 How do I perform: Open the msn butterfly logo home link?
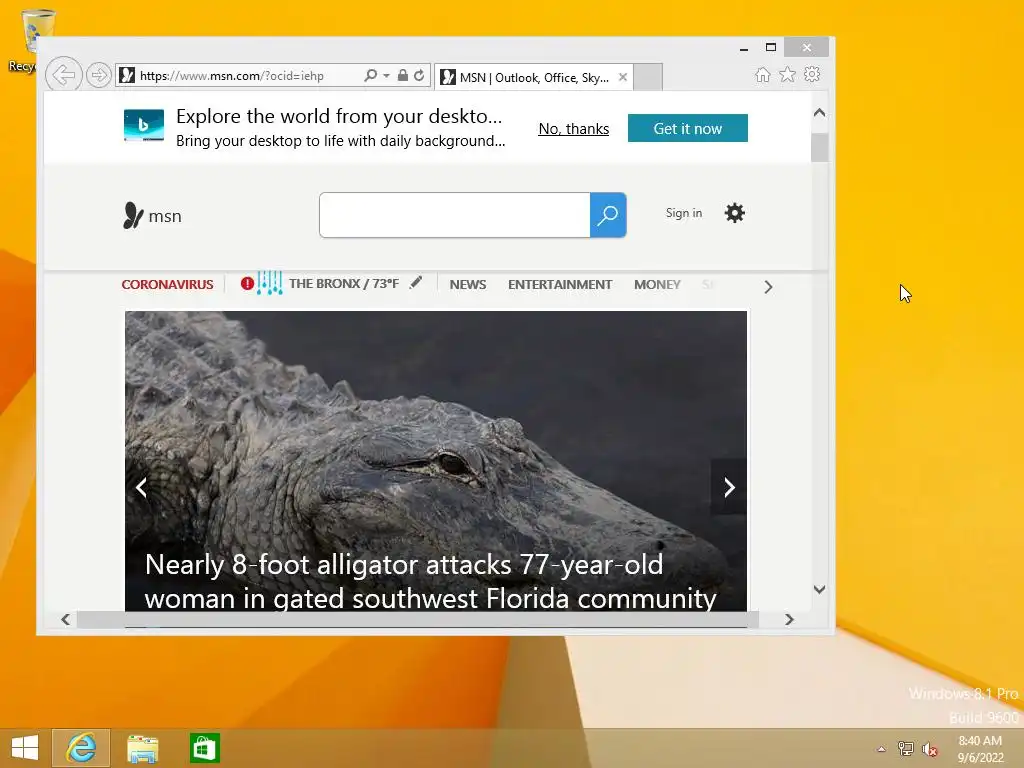point(152,216)
